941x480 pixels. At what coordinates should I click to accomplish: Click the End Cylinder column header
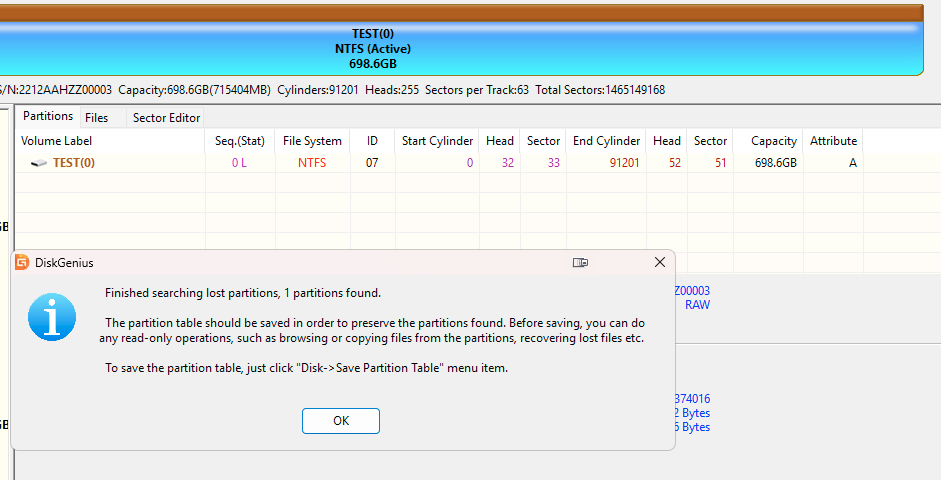tap(606, 141)
